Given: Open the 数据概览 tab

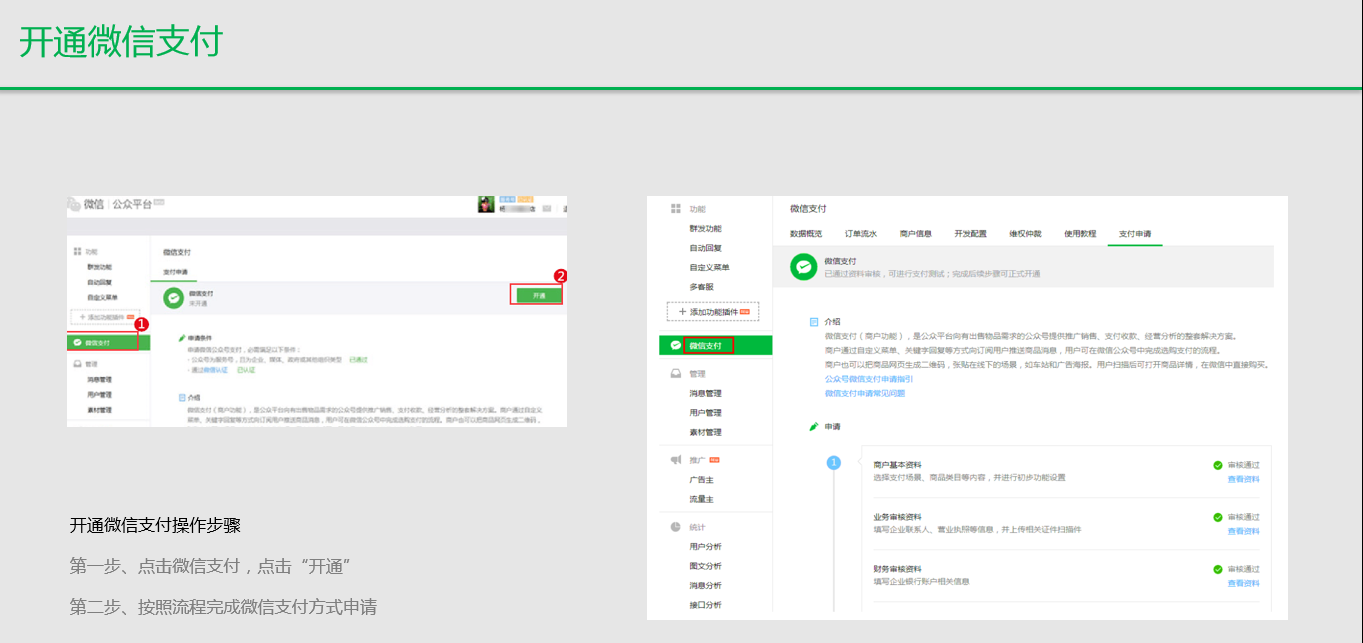Looking at the screenshot, I should click(x=806, y=234).
